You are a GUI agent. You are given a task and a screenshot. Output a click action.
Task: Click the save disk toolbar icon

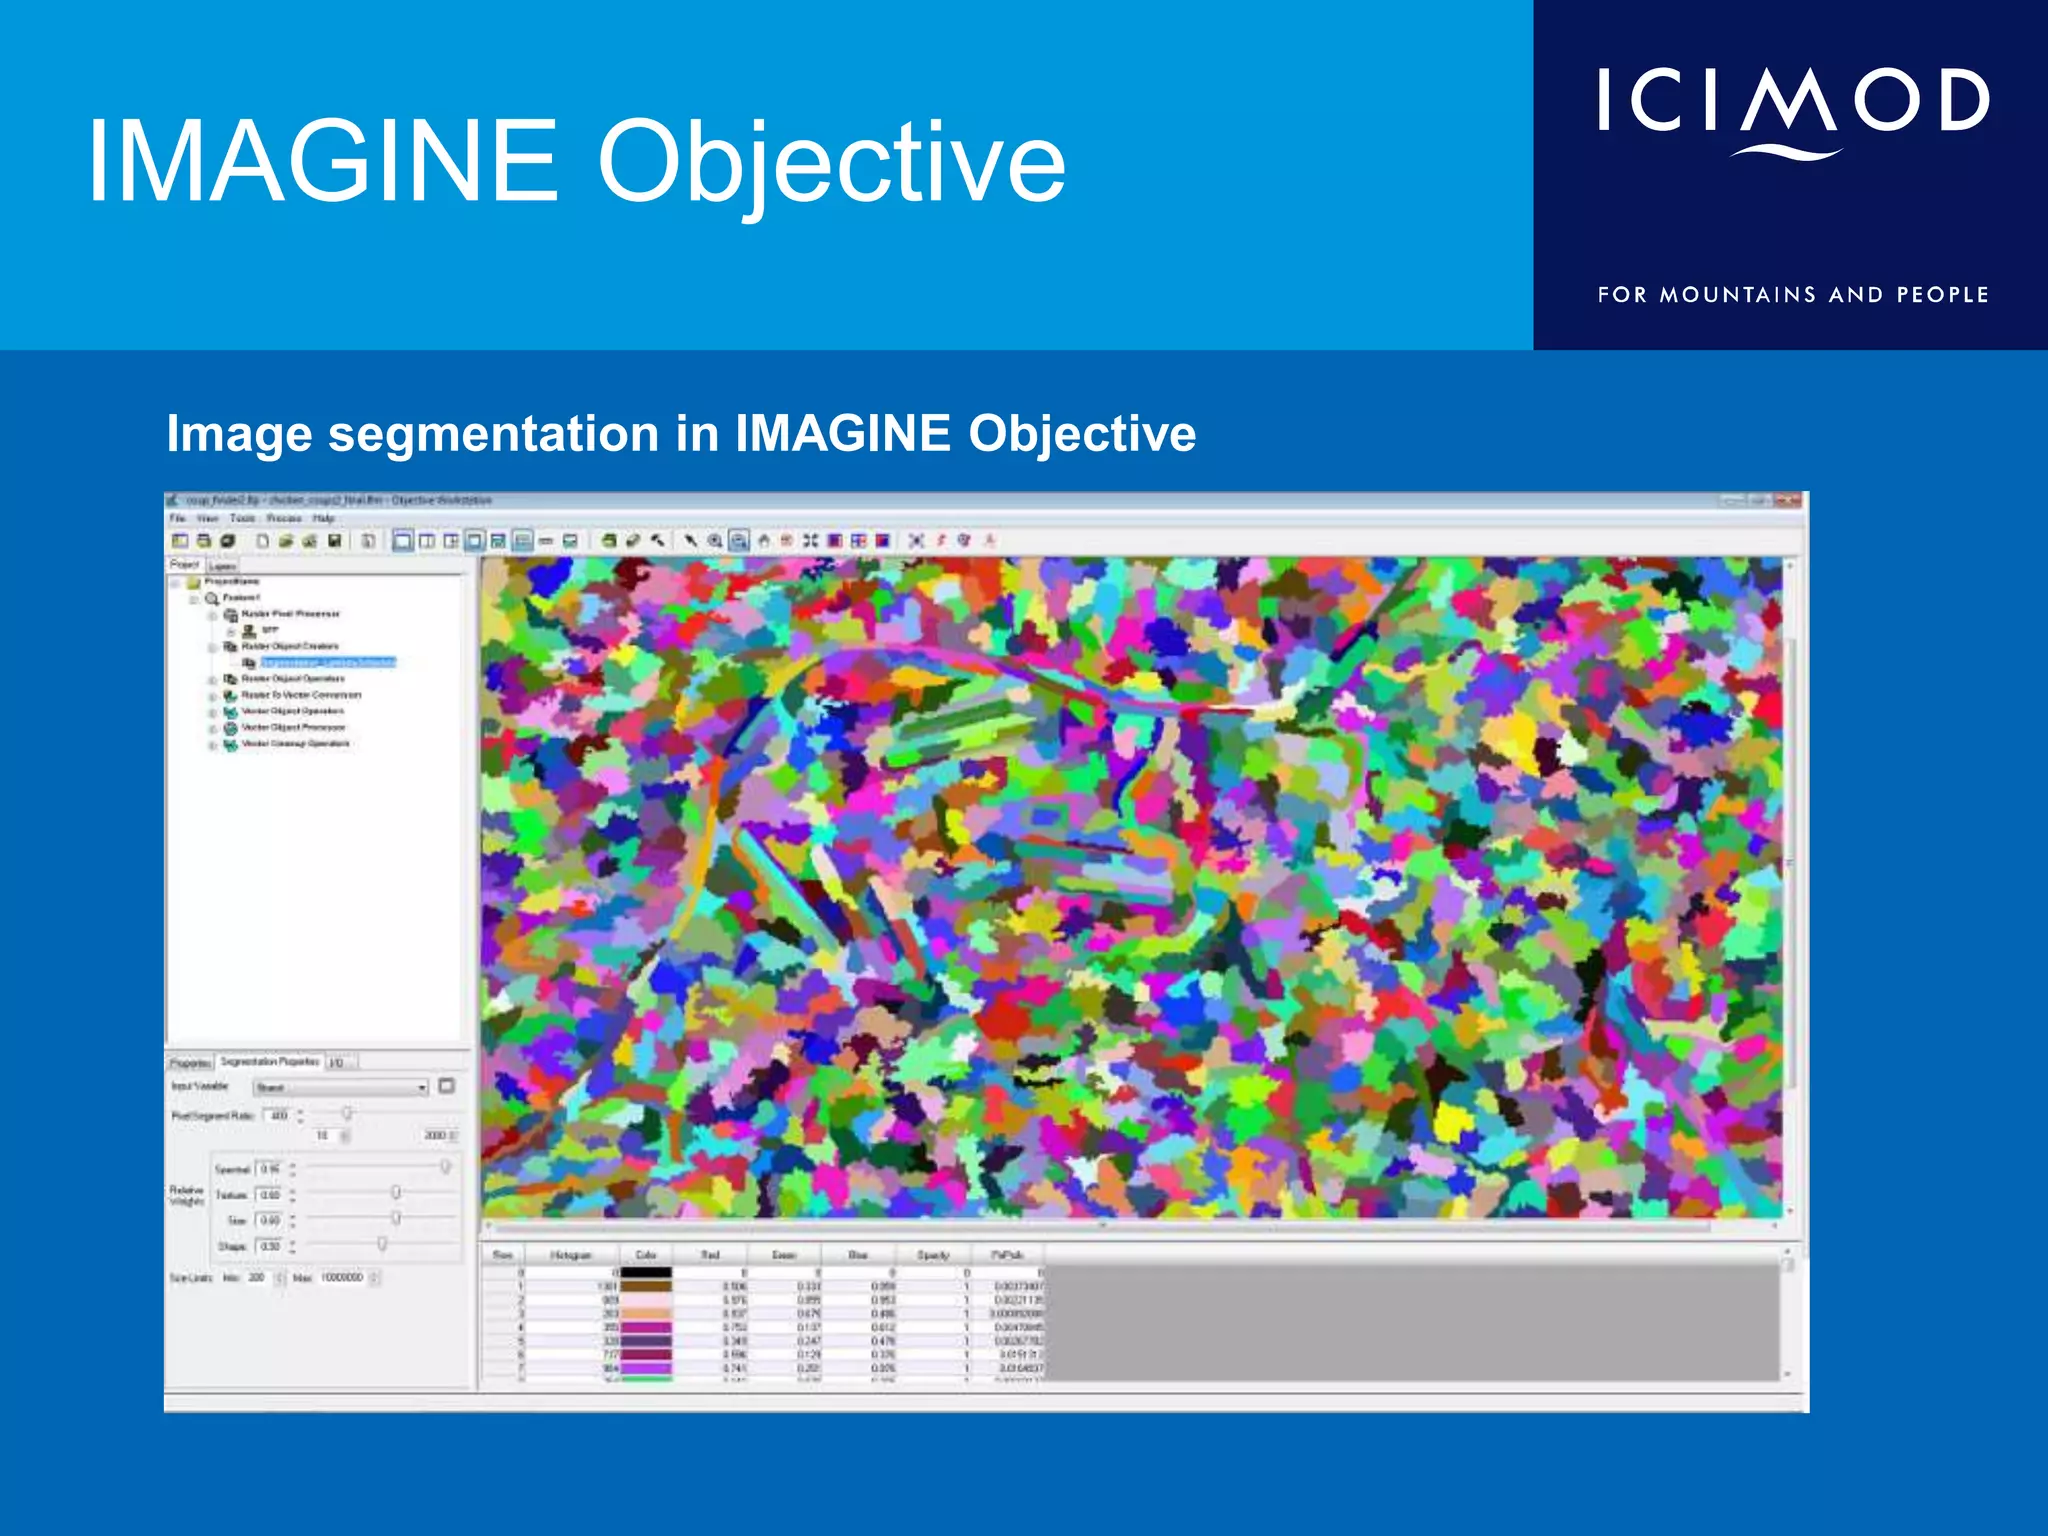point(335,541)
